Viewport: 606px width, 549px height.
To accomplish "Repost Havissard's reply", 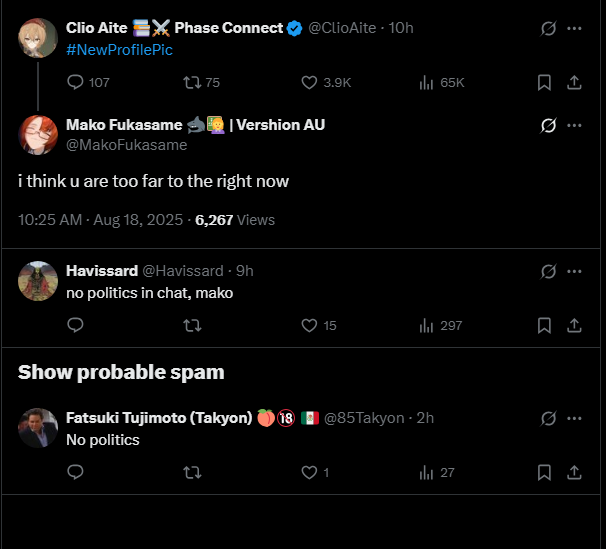I will coord(193,325).
